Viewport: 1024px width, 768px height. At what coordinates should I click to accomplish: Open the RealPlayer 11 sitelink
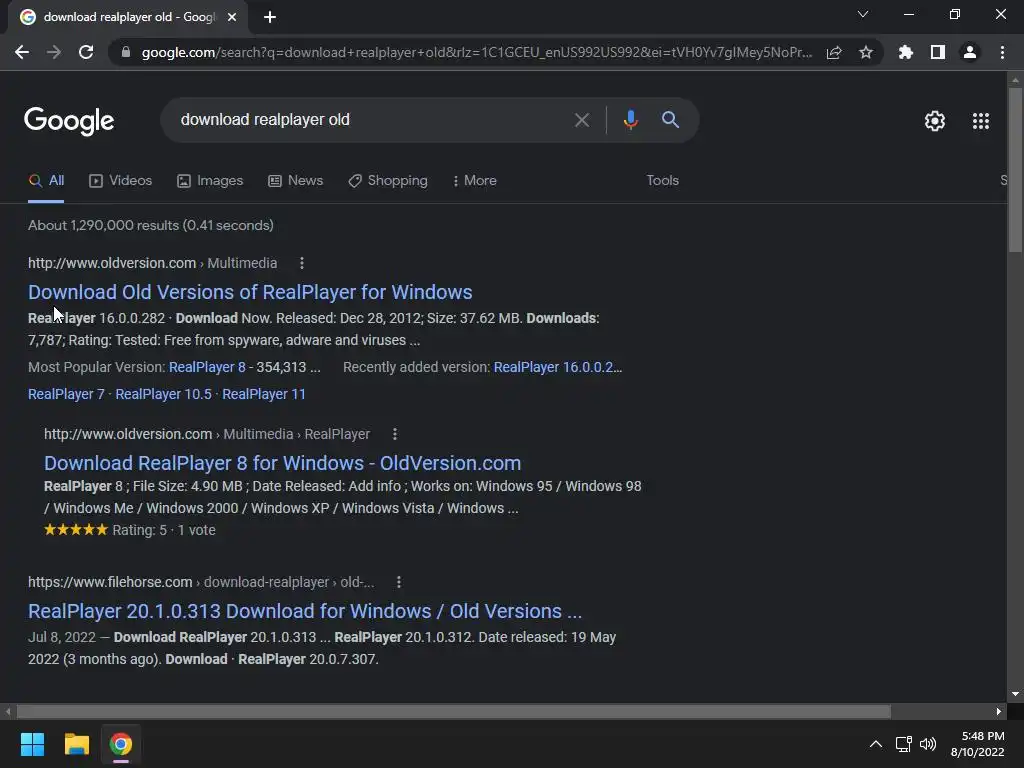(x=264, y=394)
